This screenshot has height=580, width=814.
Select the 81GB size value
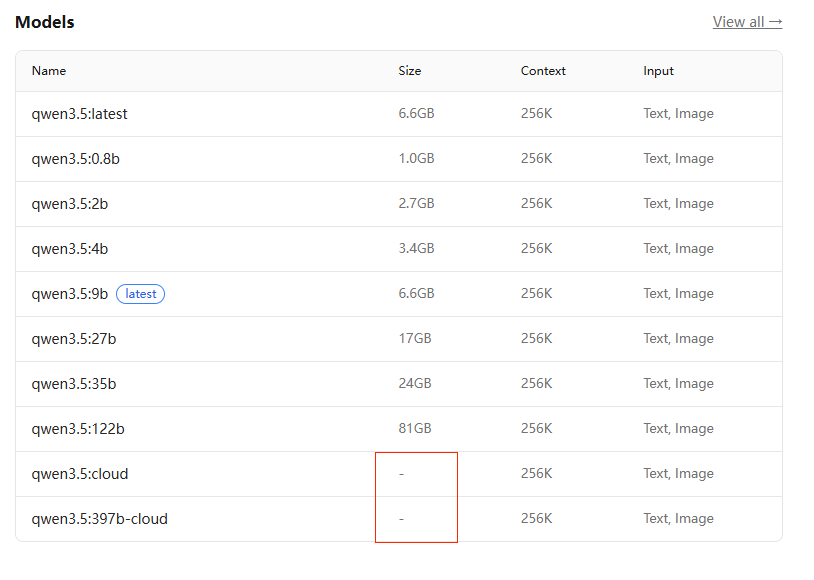(x=415, y=428)
